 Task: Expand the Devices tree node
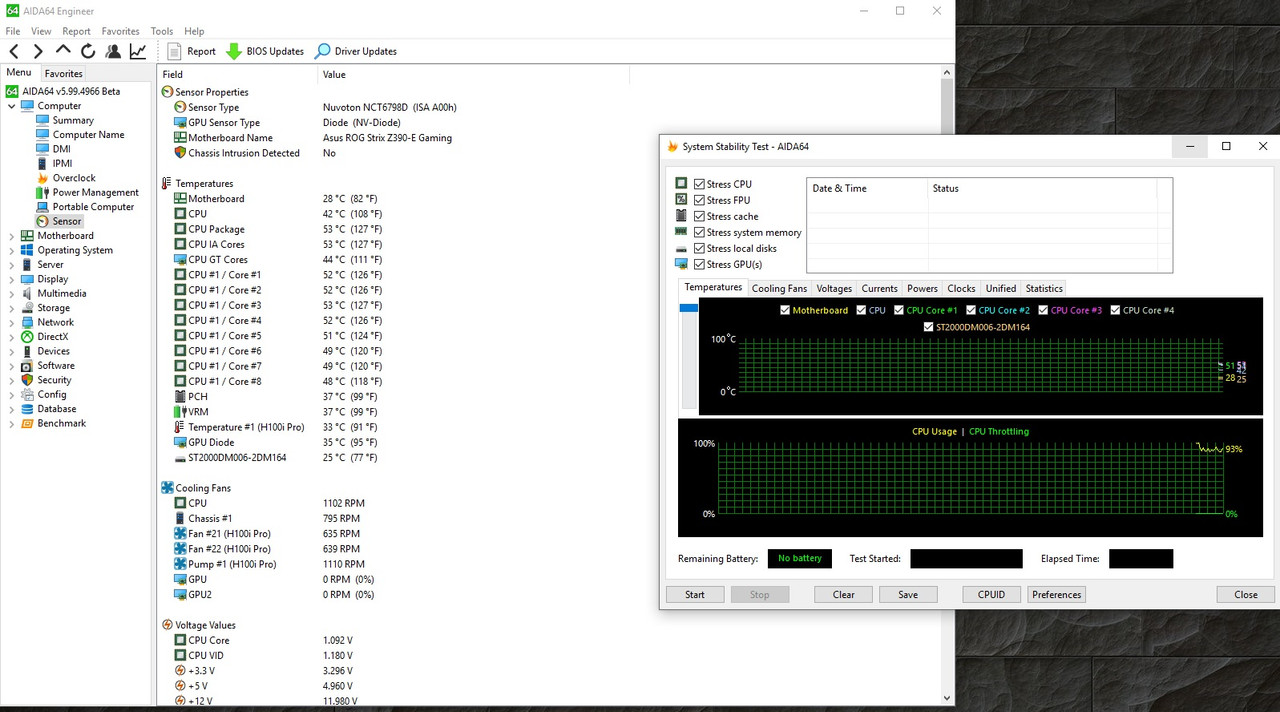click(x=12, y=351)
